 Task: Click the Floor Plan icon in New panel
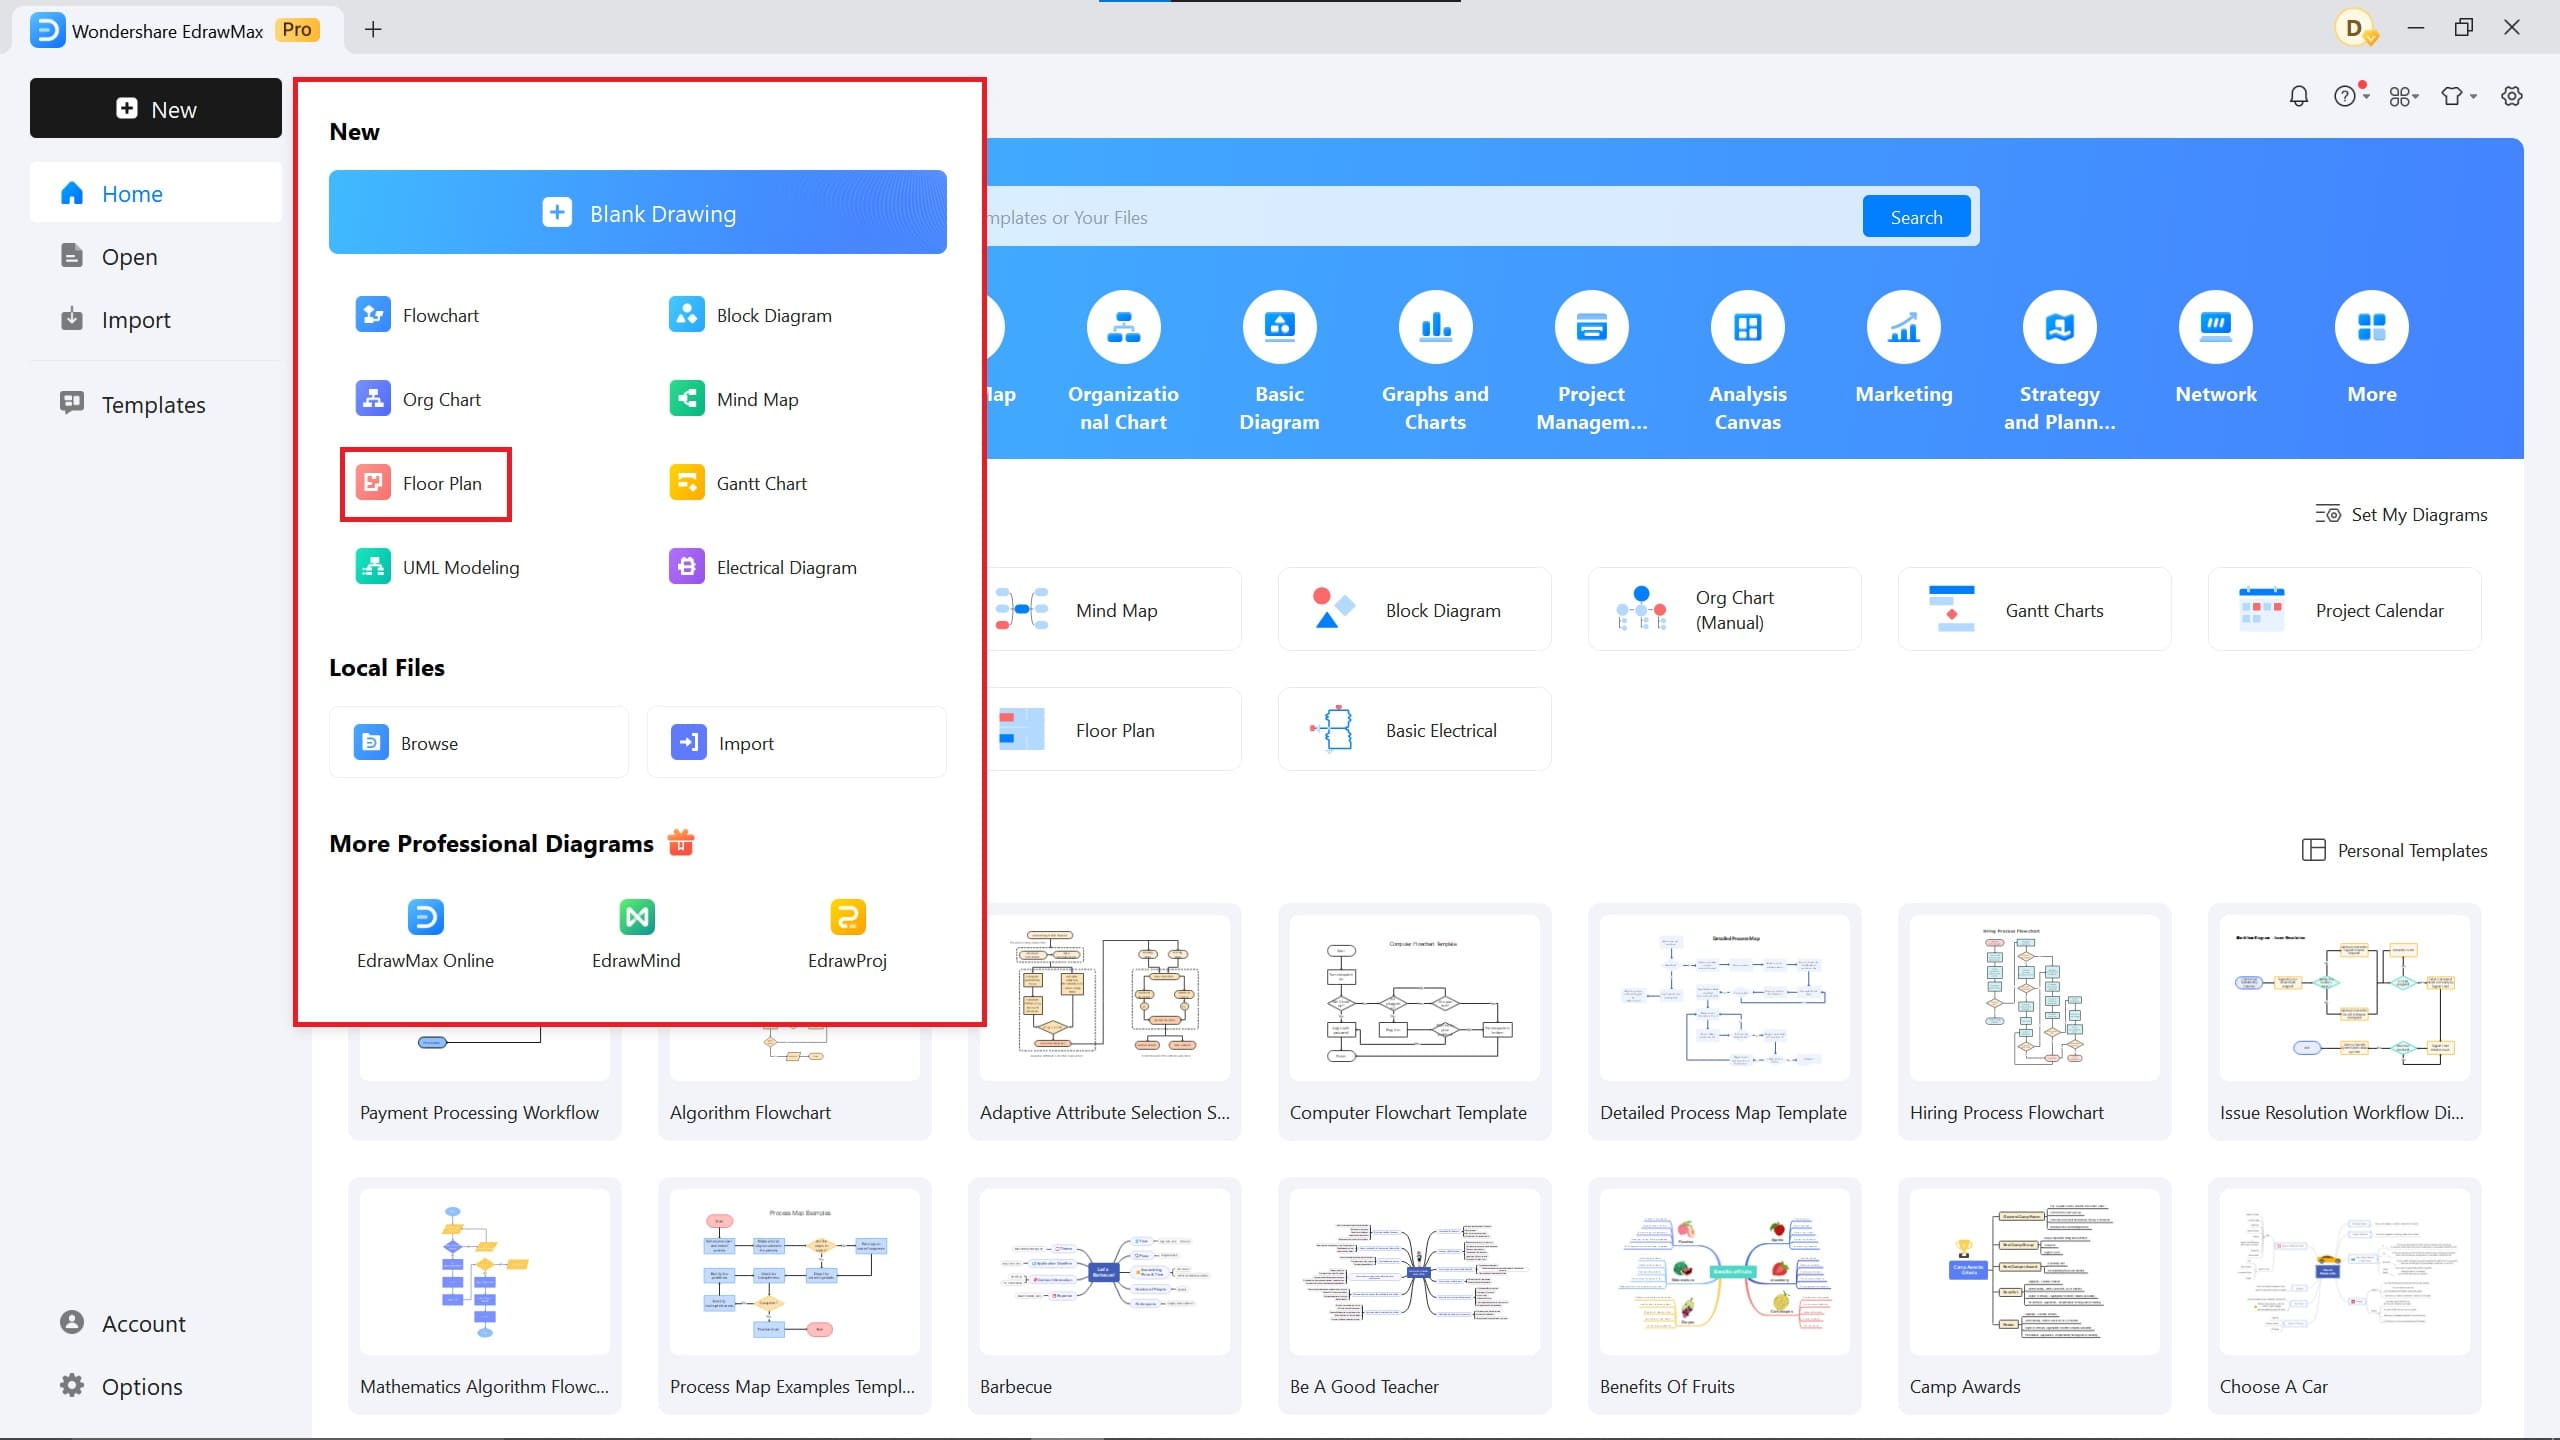[373, 483]
